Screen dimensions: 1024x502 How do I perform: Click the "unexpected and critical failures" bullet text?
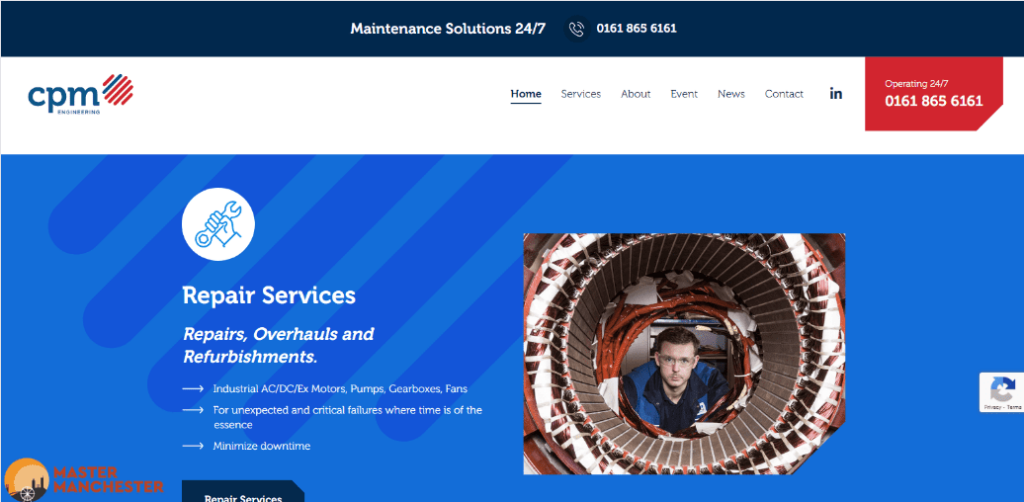(x=347, y=417)
